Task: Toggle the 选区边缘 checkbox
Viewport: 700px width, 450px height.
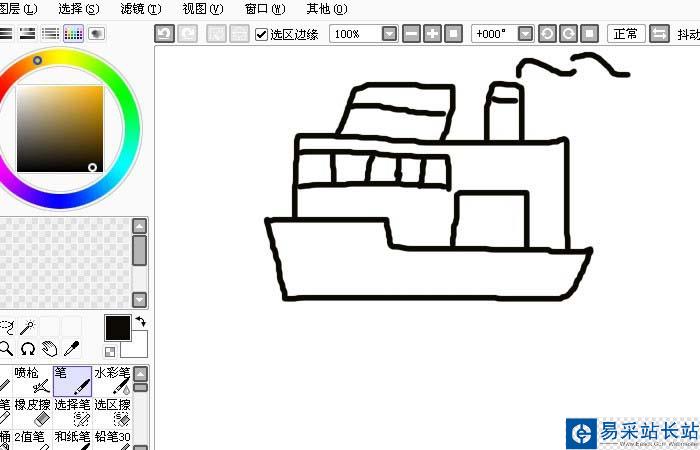Action: coord(261,34)
